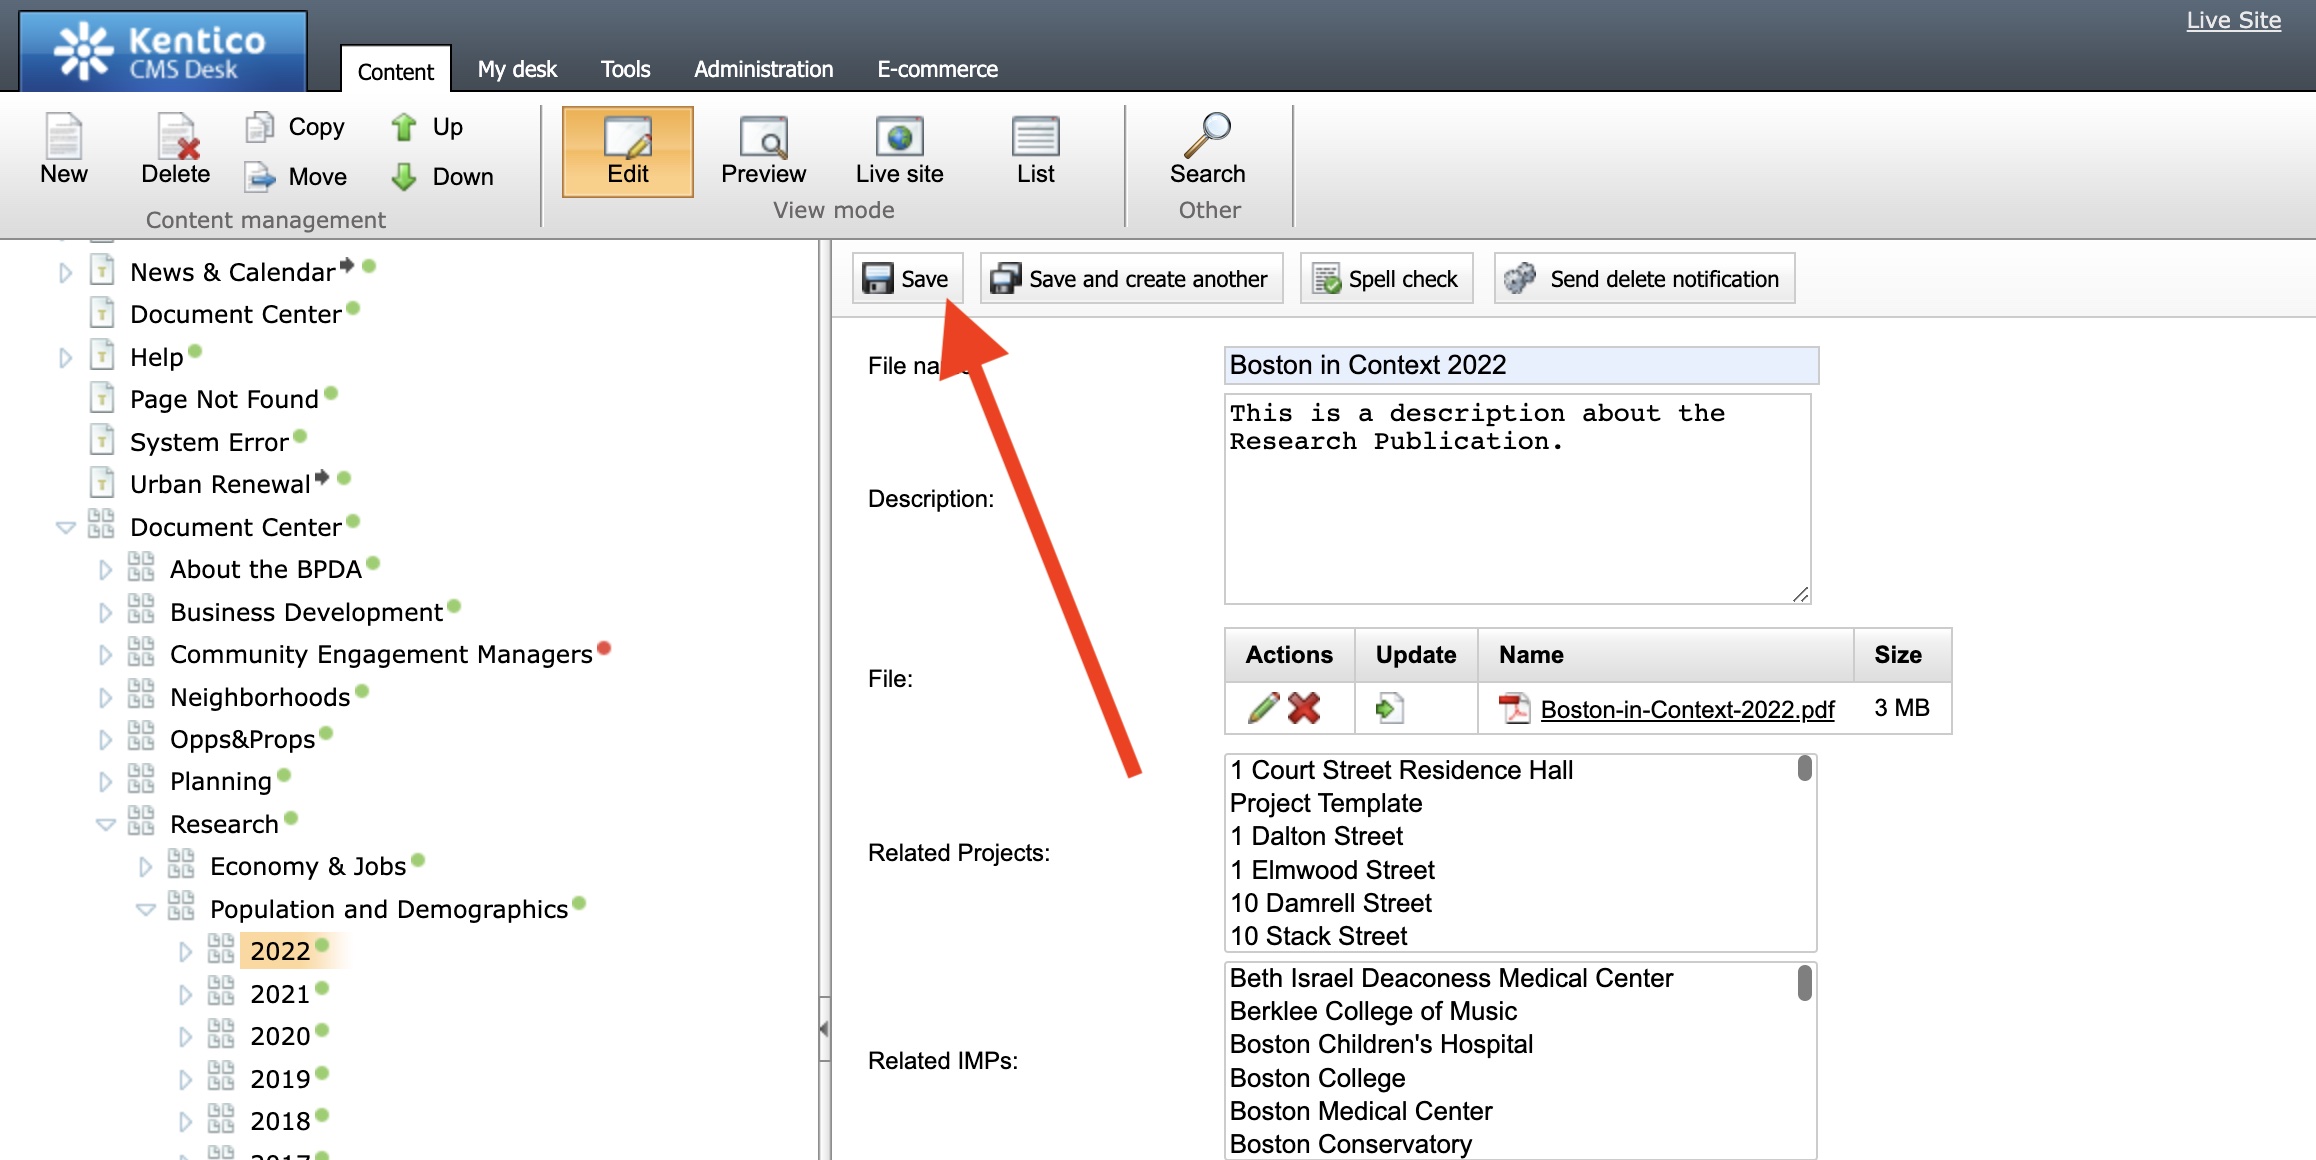Viewport: 2316px width, 1160px height.
Task: Edit attached file with pencil icon
Action: tap(1263, 708)
